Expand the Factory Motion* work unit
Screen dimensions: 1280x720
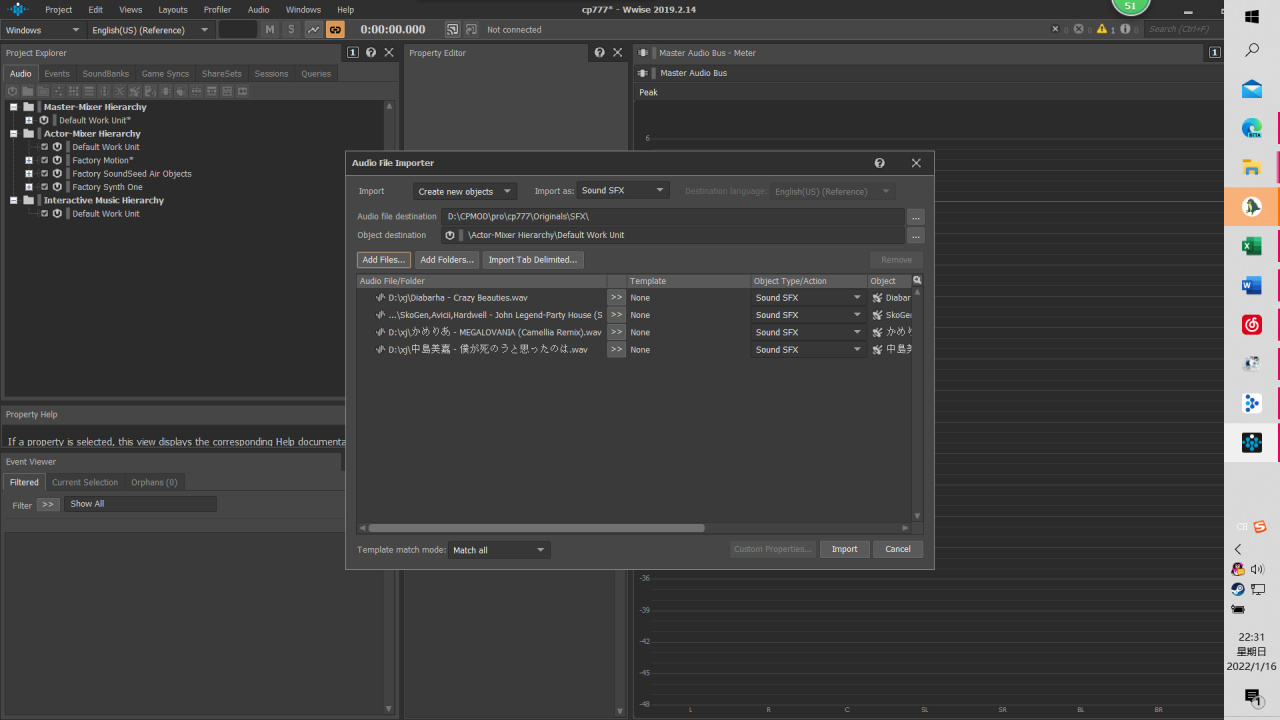click(29, 160)
